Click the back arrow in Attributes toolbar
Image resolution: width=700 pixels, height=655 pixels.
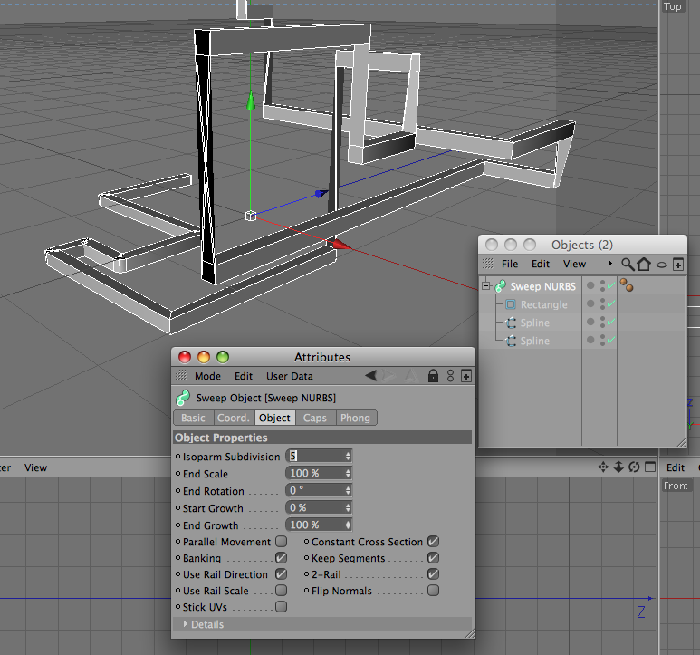(x=371, y=376)
